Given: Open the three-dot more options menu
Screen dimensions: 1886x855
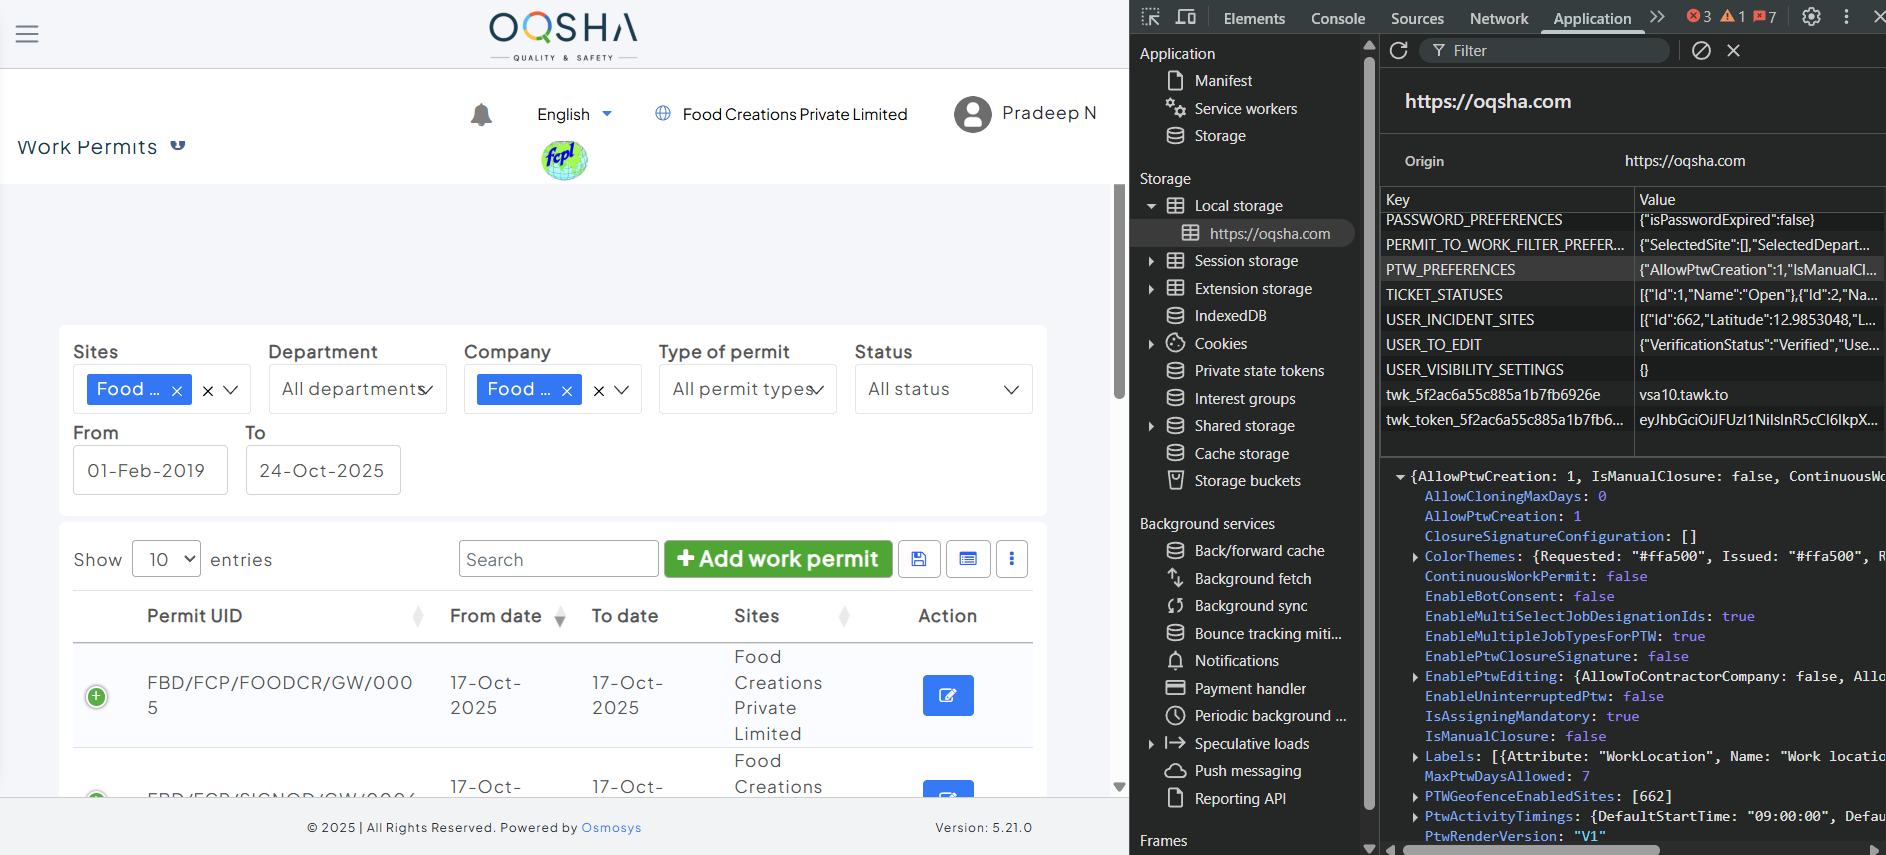Looking at the screenshot, I should click(1011, 559).
